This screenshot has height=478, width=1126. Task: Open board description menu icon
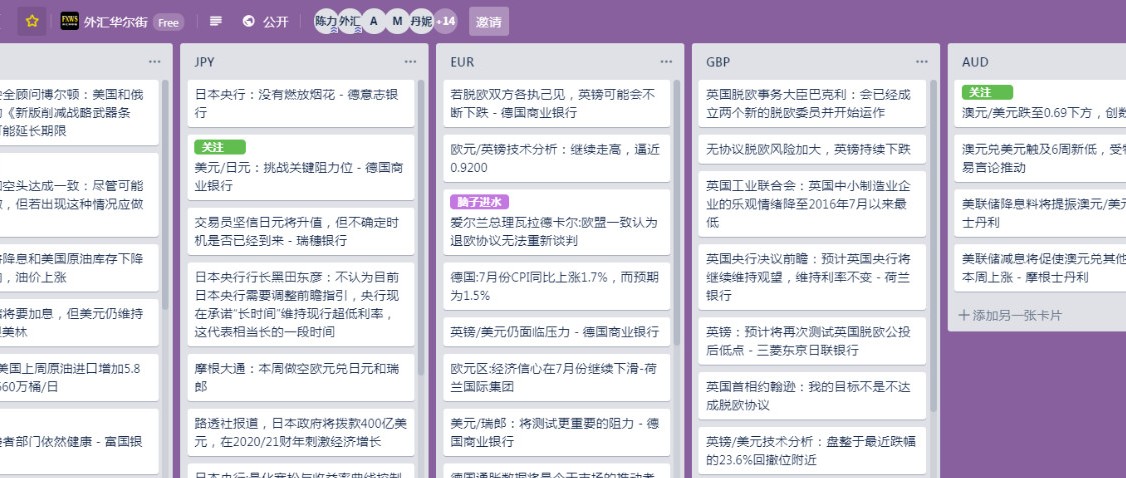coord(215,22)
